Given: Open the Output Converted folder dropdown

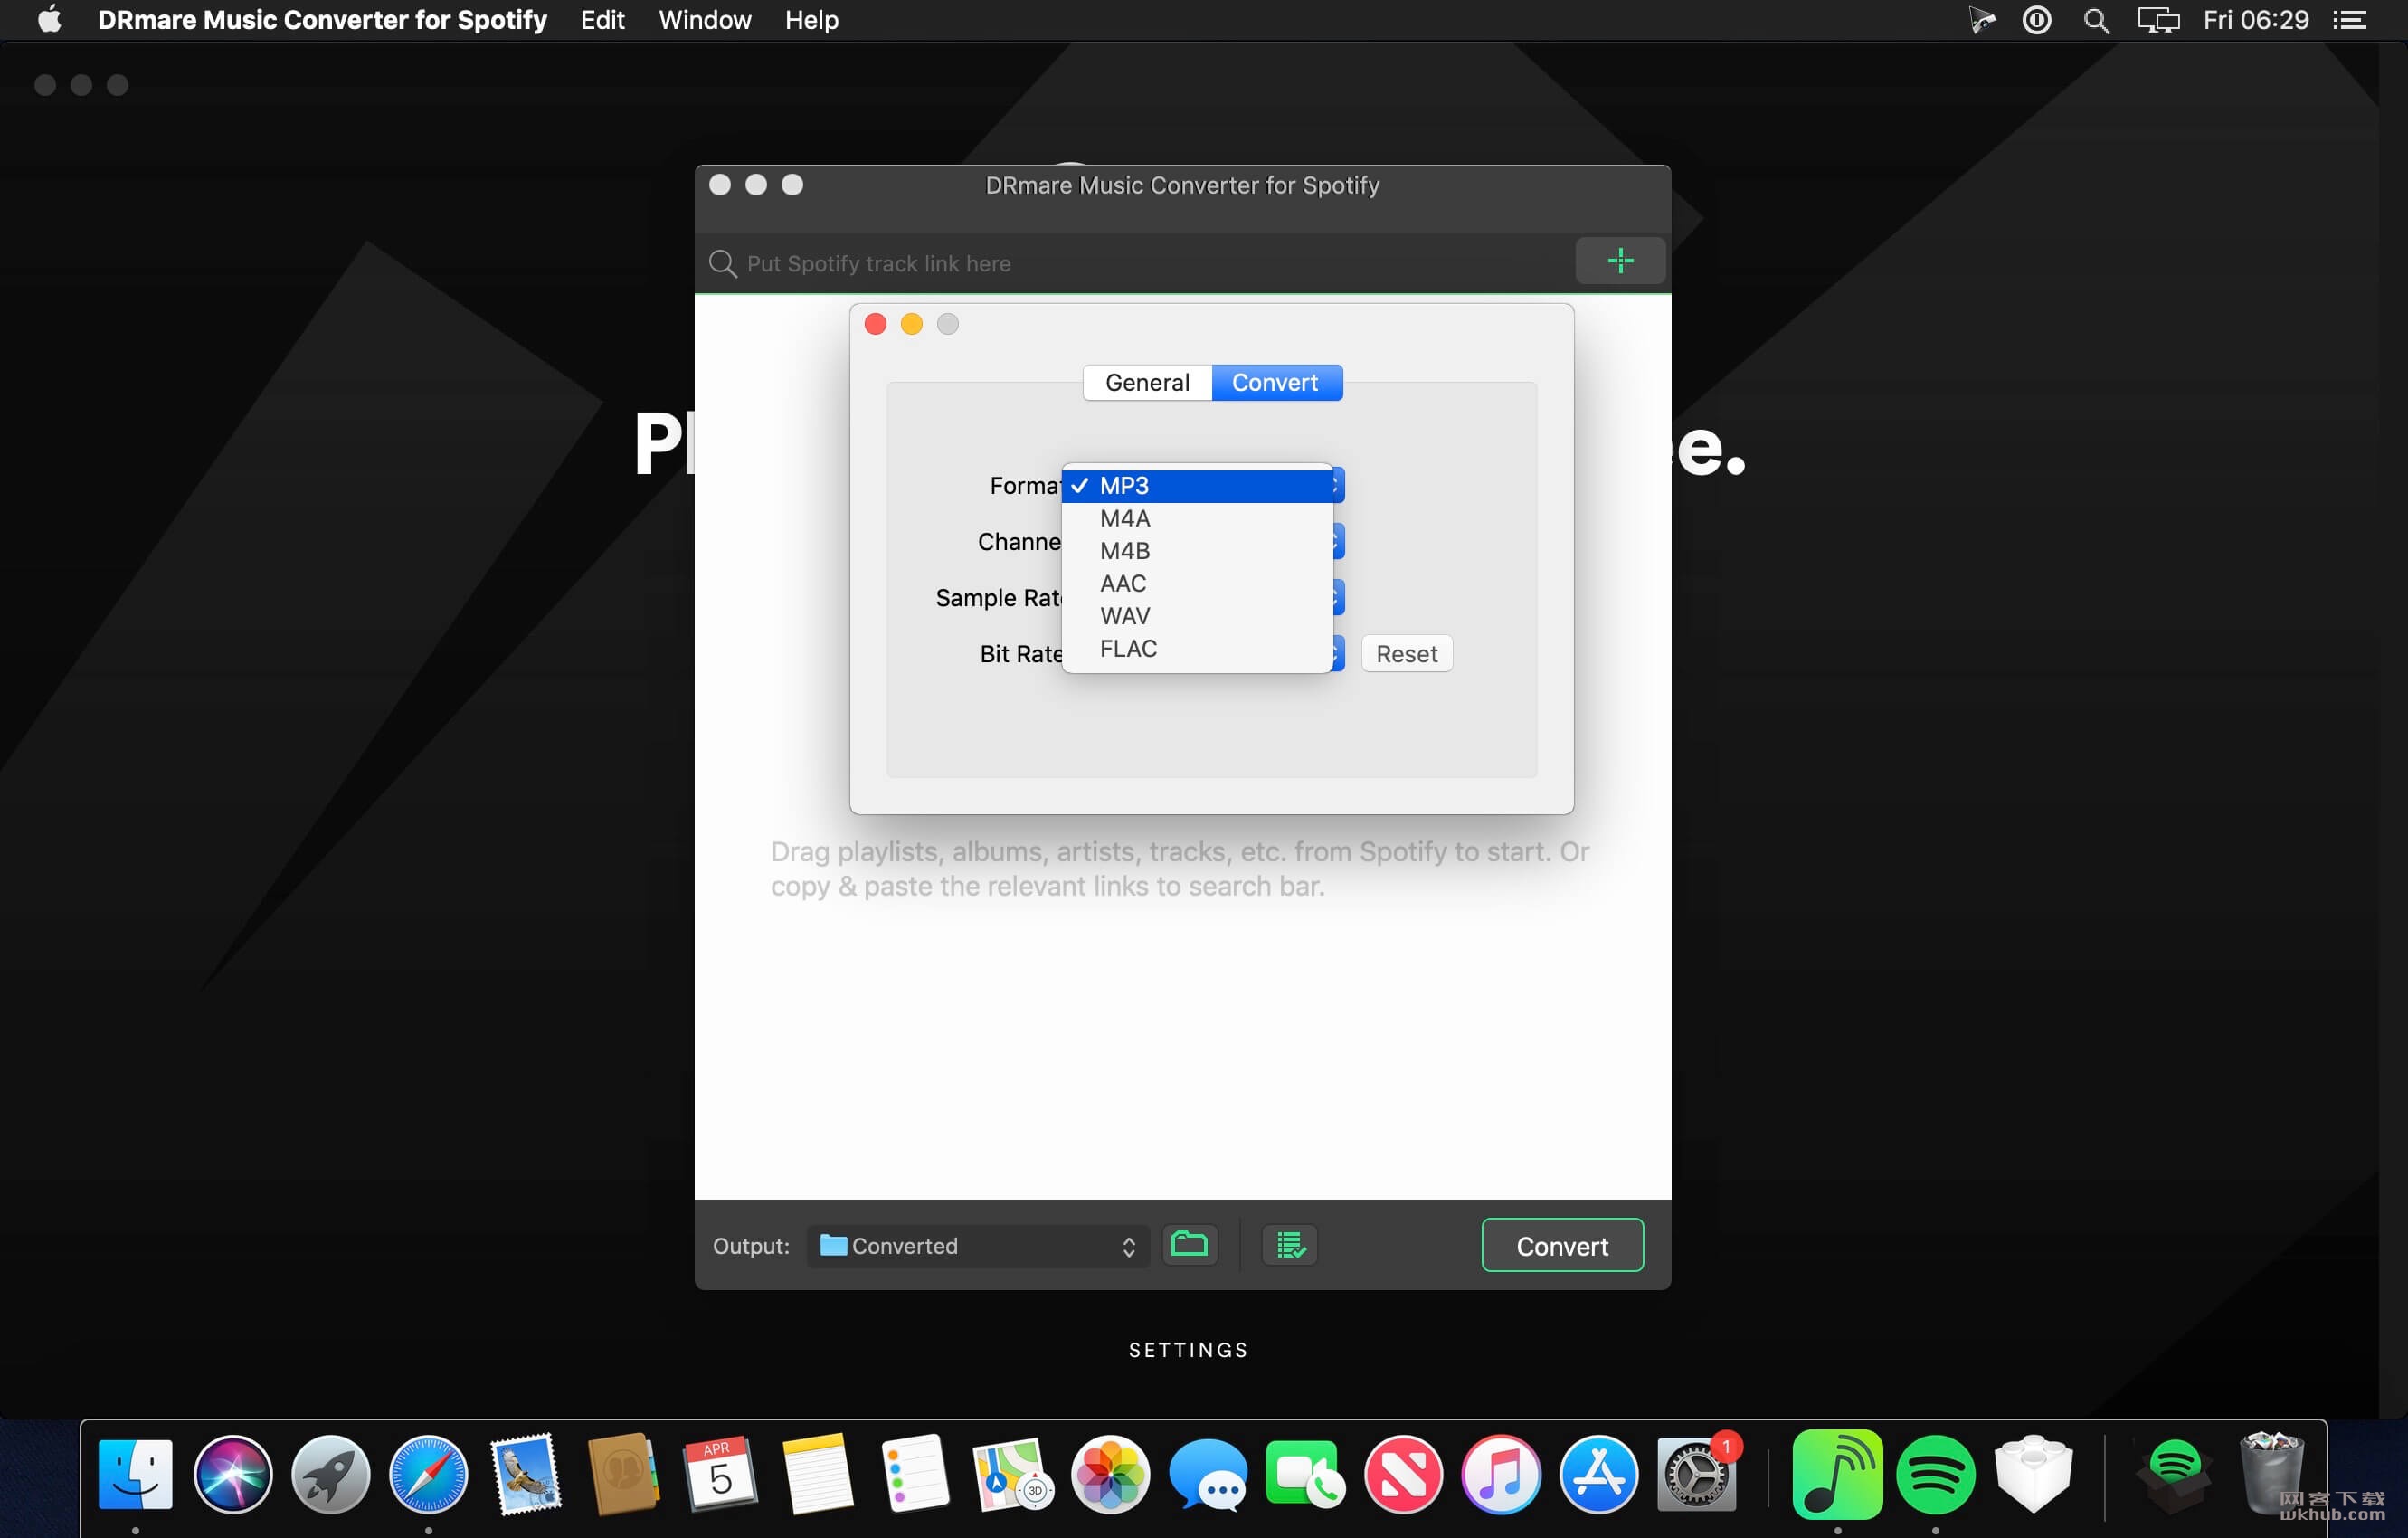Looking at the screenshot, I should pyautogui.click(x=978, y=1246).
